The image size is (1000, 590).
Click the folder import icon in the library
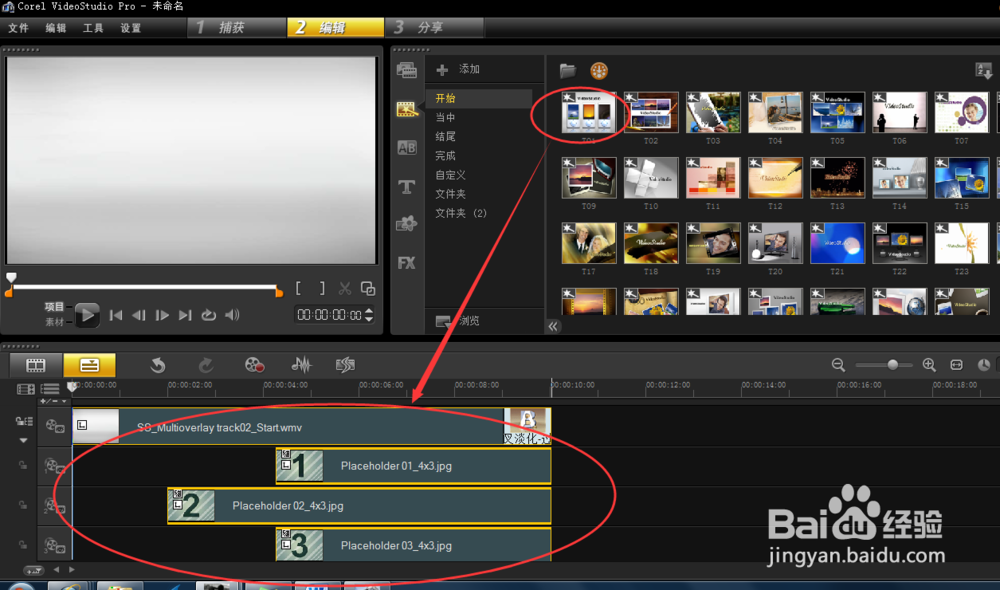click(x=568, y=71)
